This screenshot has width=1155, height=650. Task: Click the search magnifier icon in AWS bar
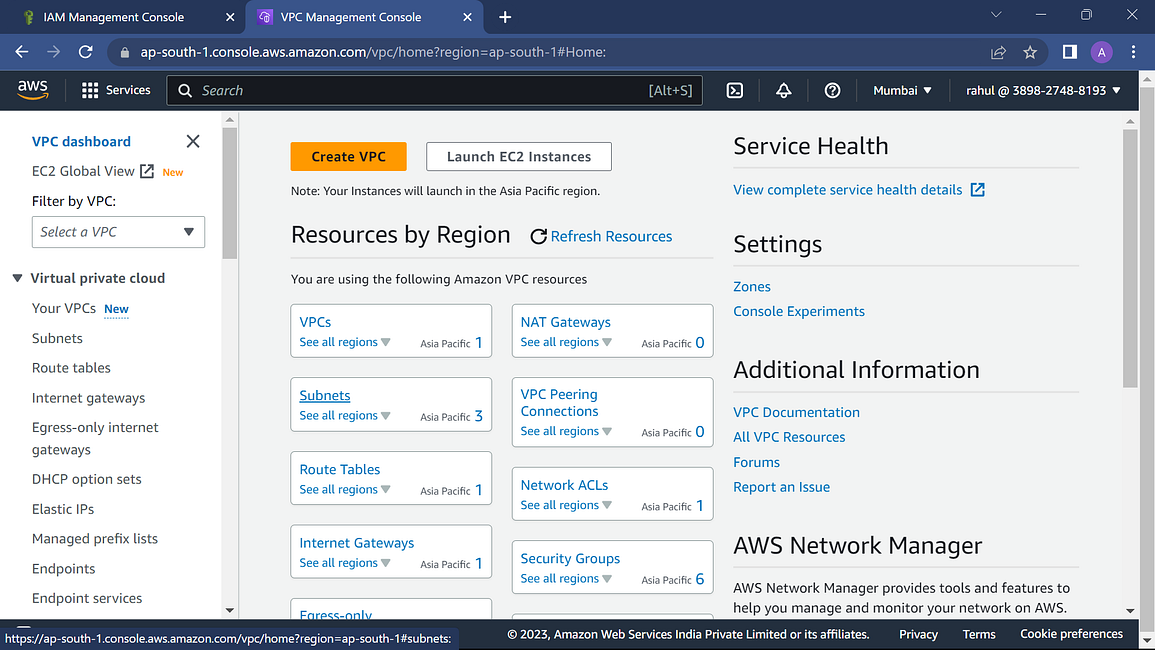(x=185, y=90)
